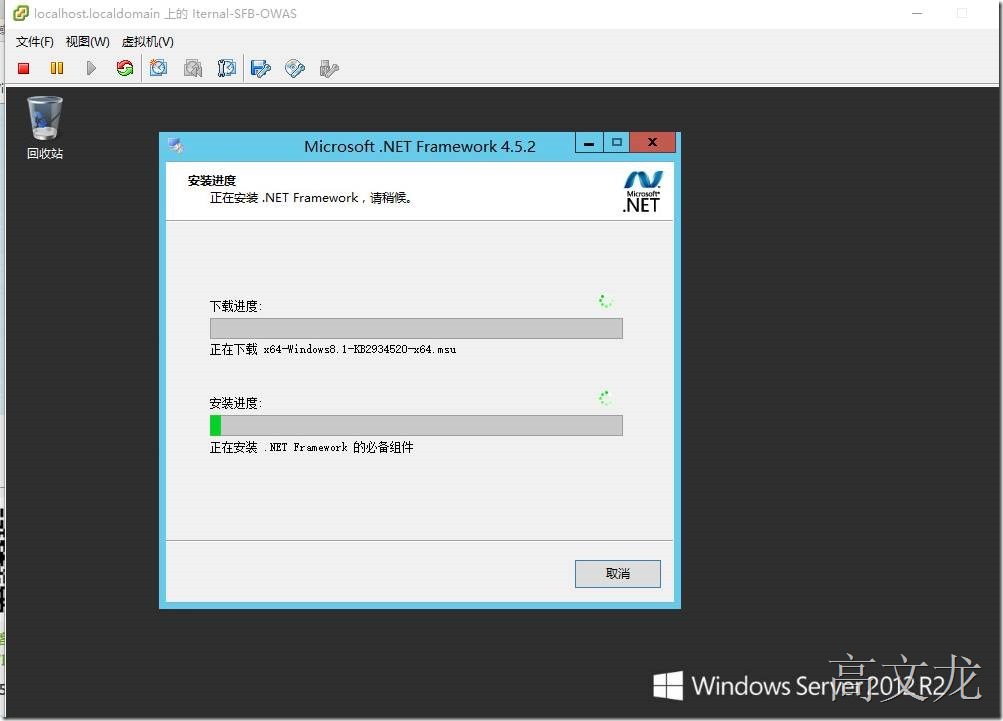Click the 安装进度 label above green bar
This screenshot has height=721, width=1003.
(x=236, y=404)
